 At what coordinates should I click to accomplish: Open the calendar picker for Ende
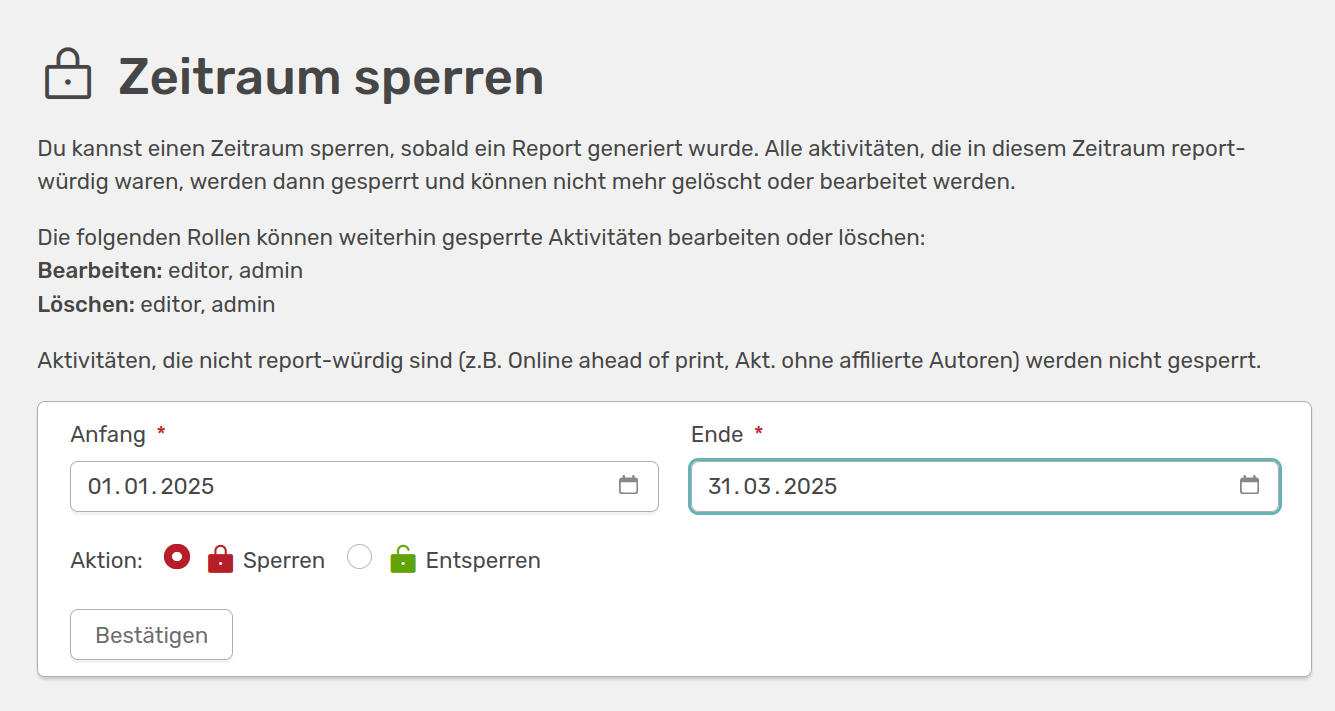[1249, 486]
